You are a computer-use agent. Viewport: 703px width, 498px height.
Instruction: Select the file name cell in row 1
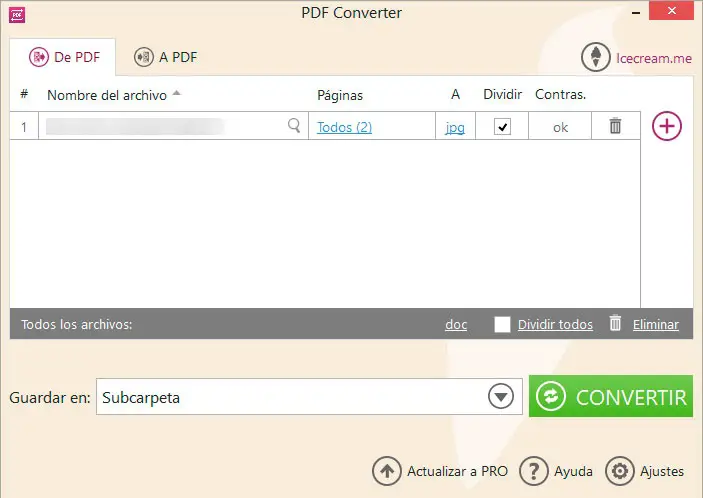(x=174, y=126)
